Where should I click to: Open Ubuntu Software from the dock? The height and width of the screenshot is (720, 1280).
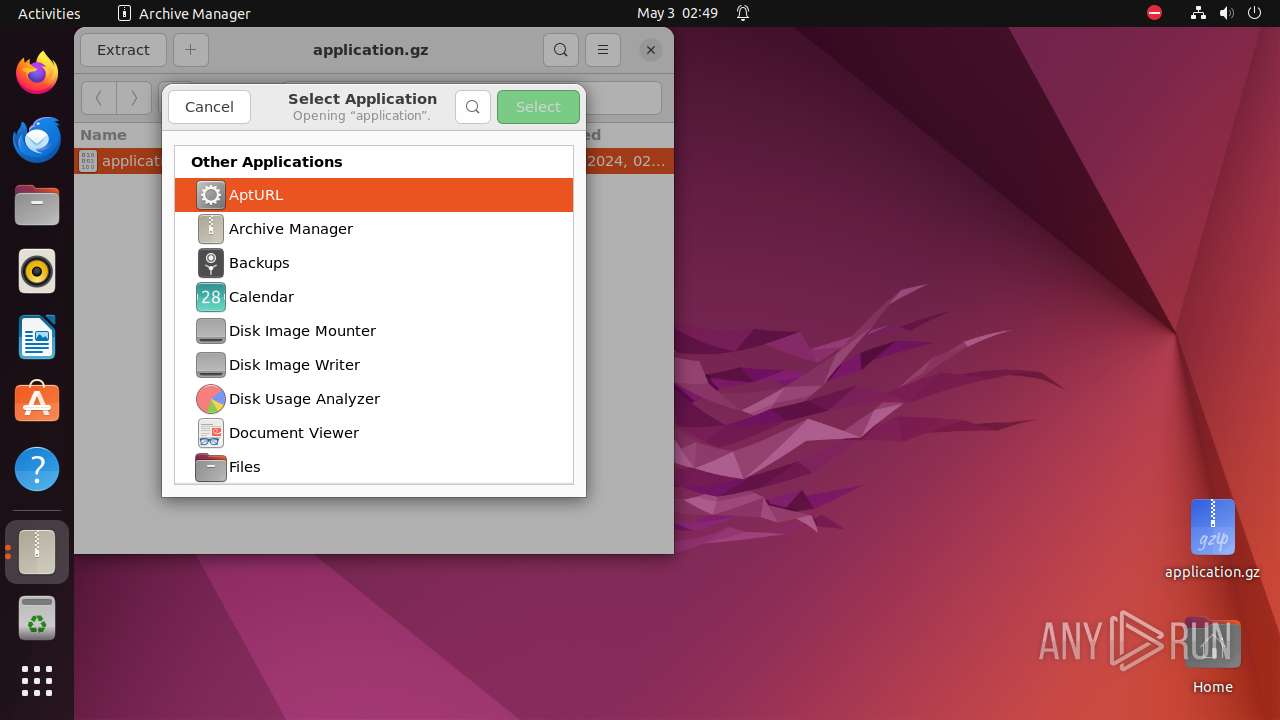(37, 403)
